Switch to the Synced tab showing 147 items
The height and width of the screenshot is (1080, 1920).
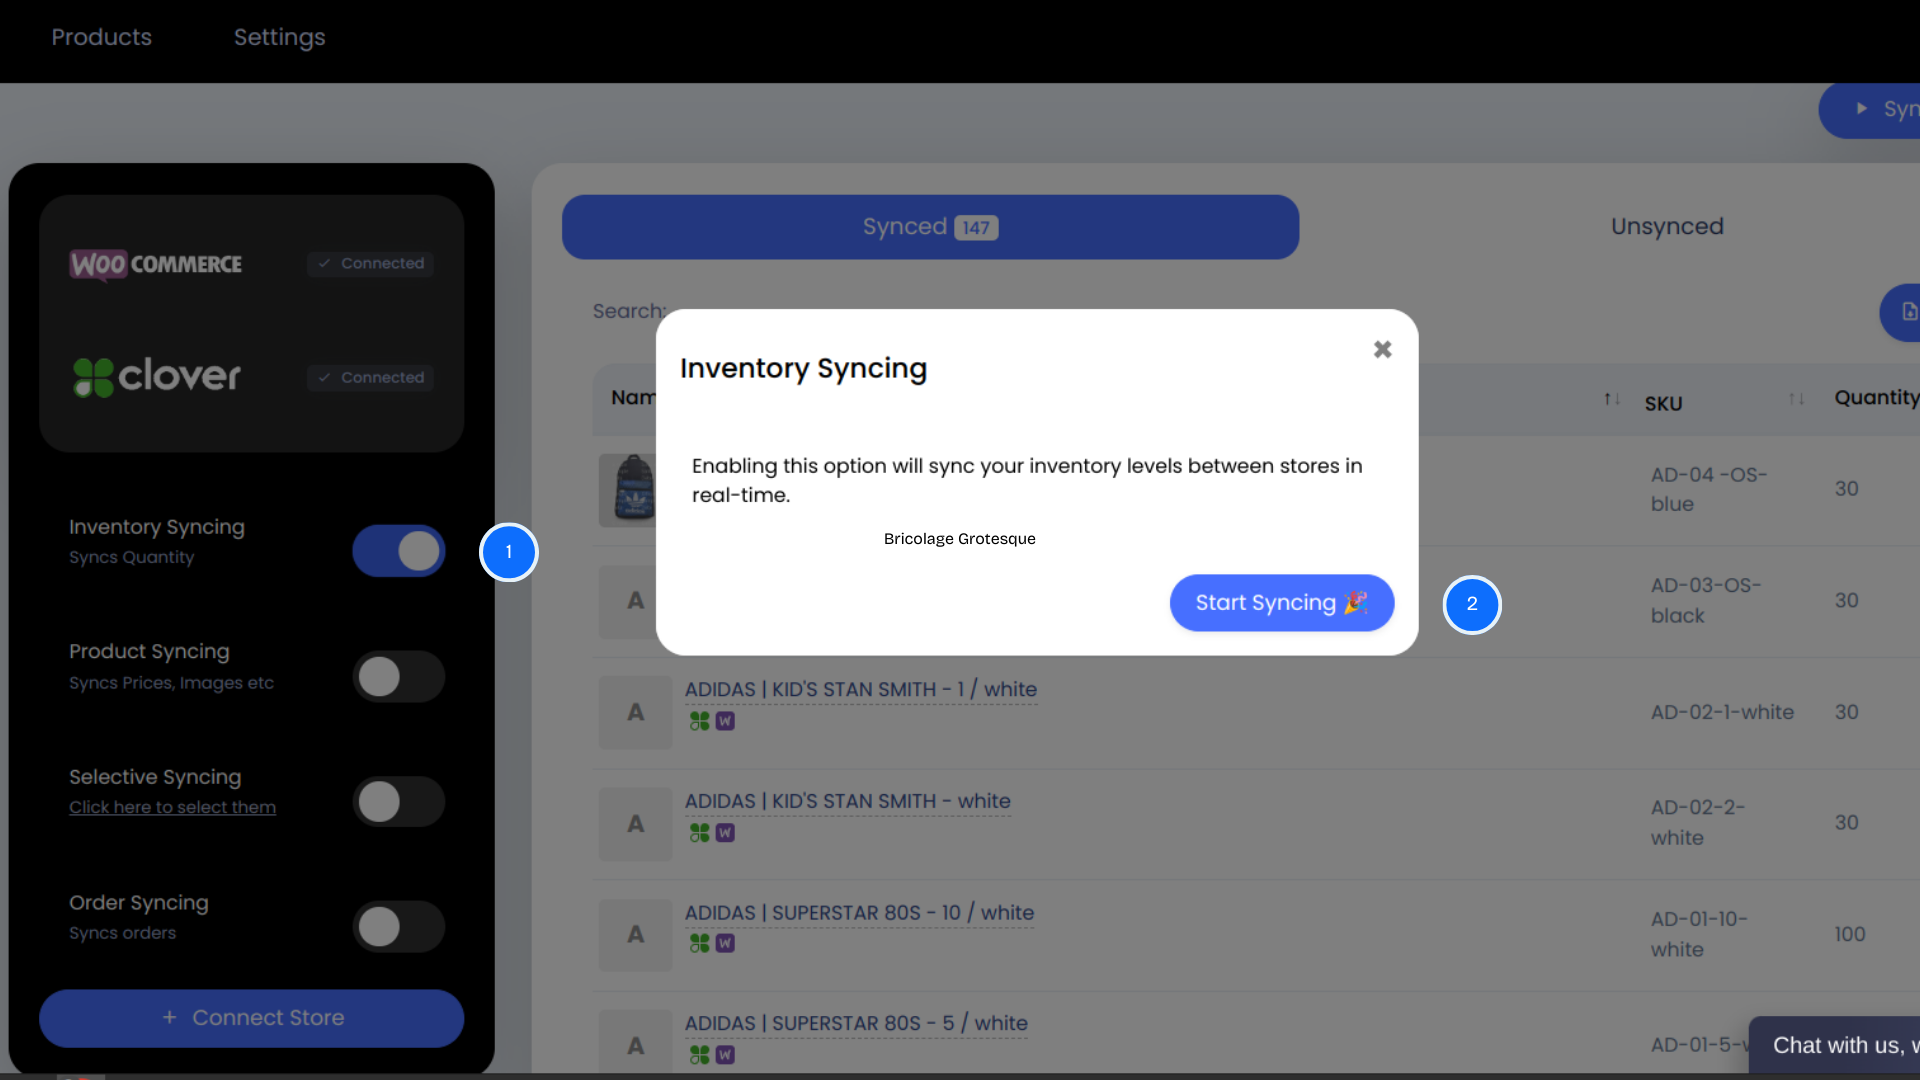coord(929,227)
